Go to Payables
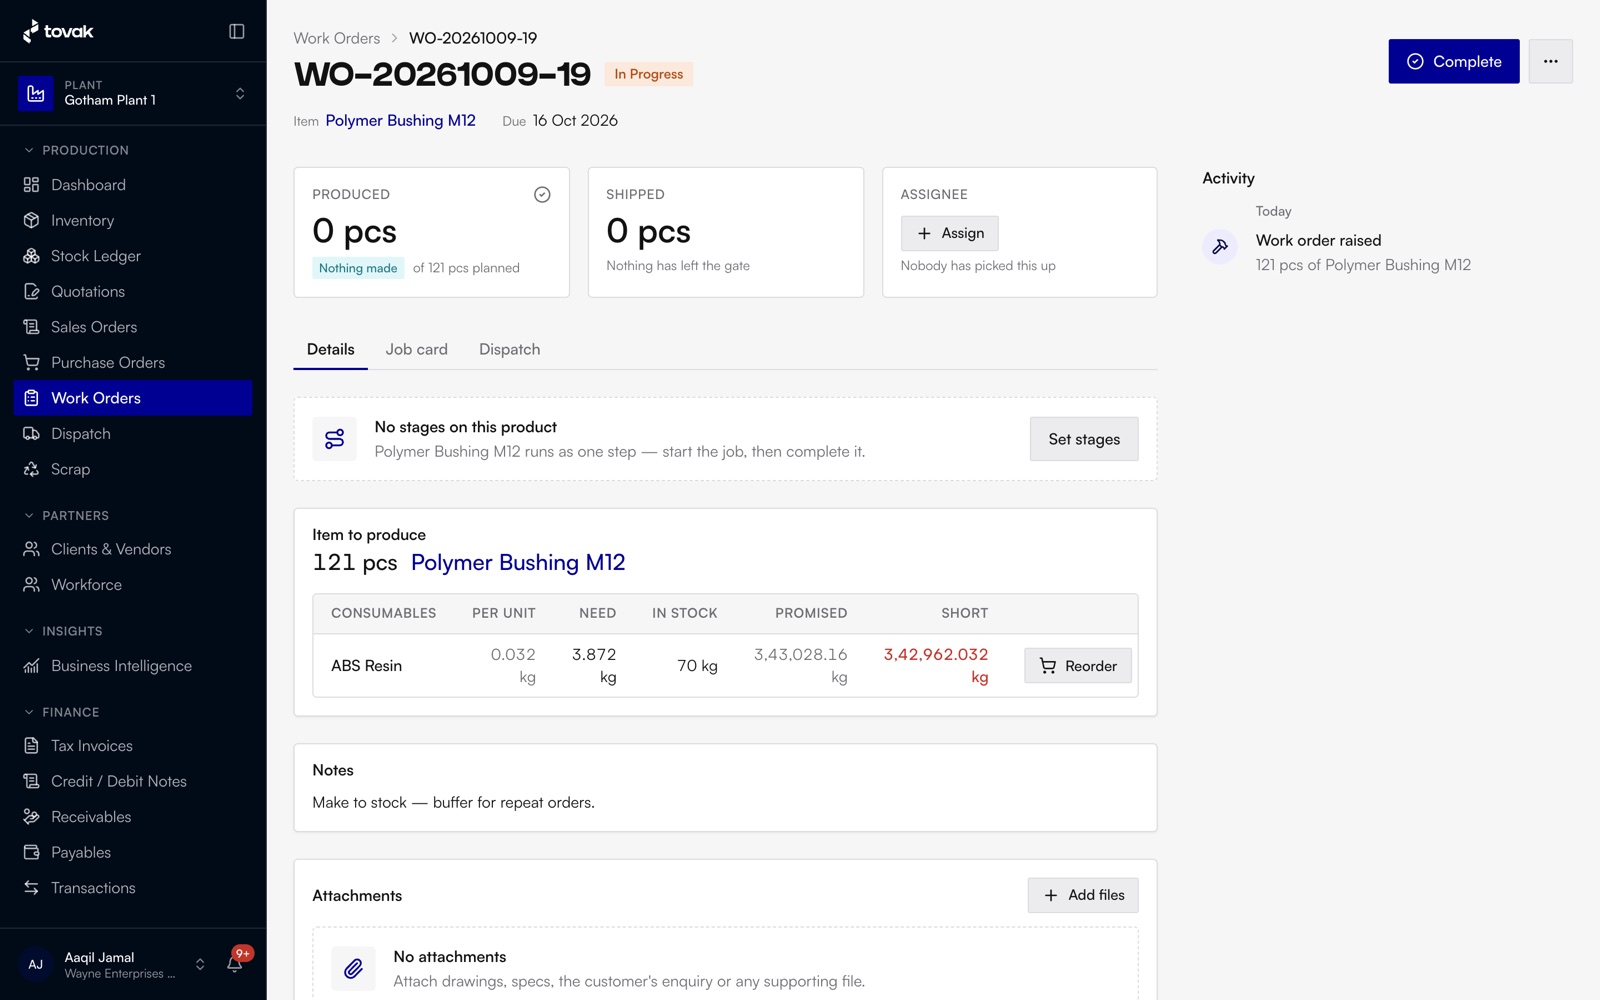1600x1000 pixels. tap(133, 852)
